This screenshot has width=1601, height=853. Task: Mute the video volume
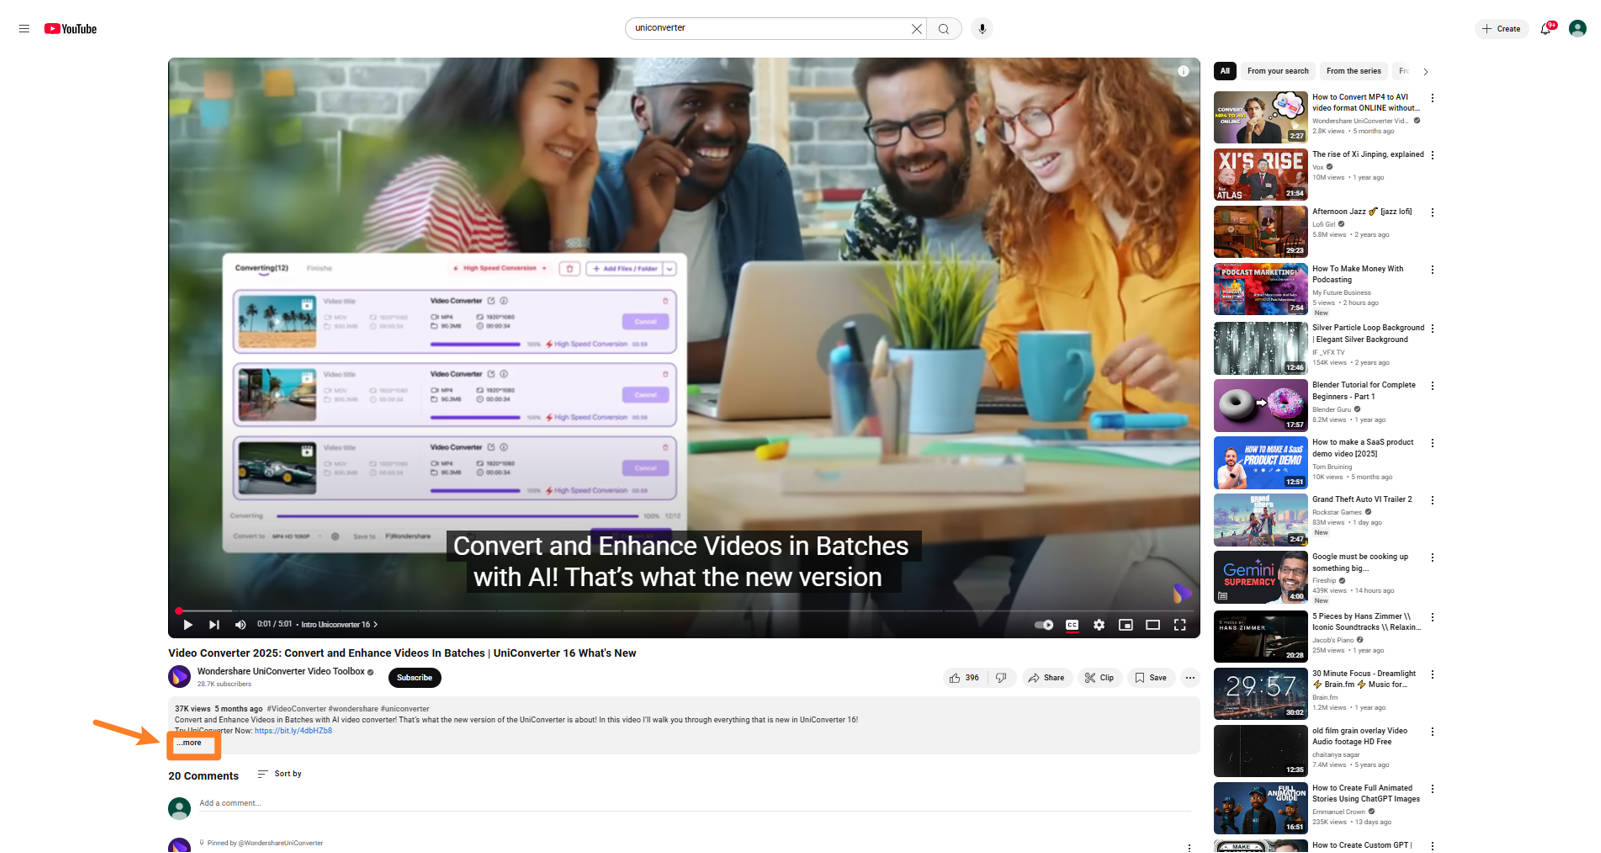coord(240,625)
